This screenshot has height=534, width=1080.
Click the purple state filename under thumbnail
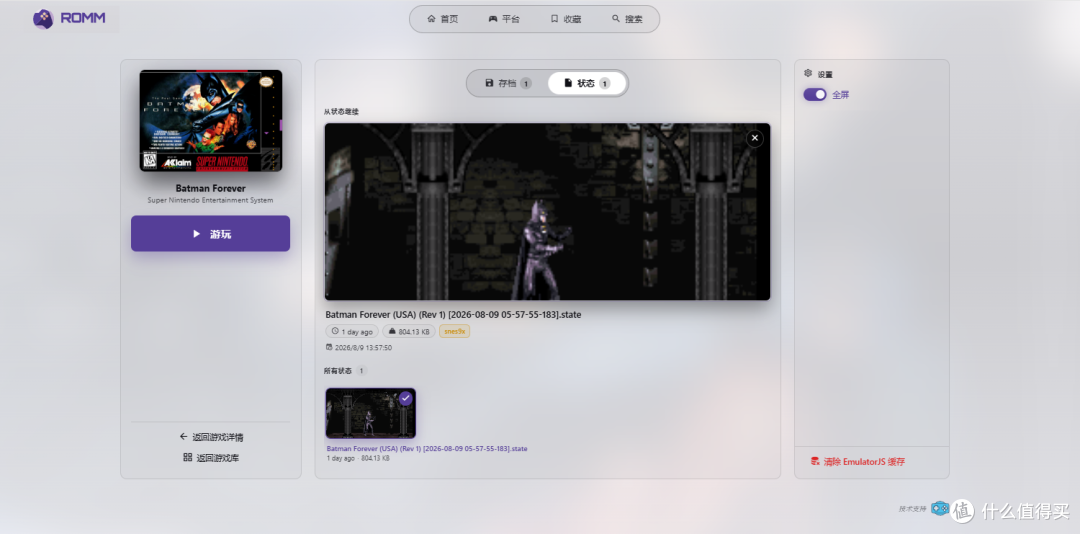click(x=427, y=449)
